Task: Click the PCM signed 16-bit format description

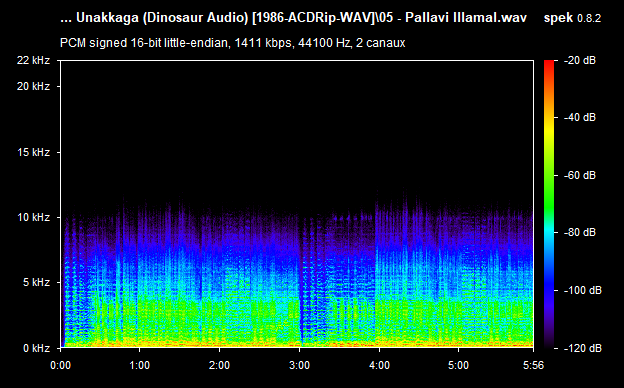Action: (x=232, y=43)
